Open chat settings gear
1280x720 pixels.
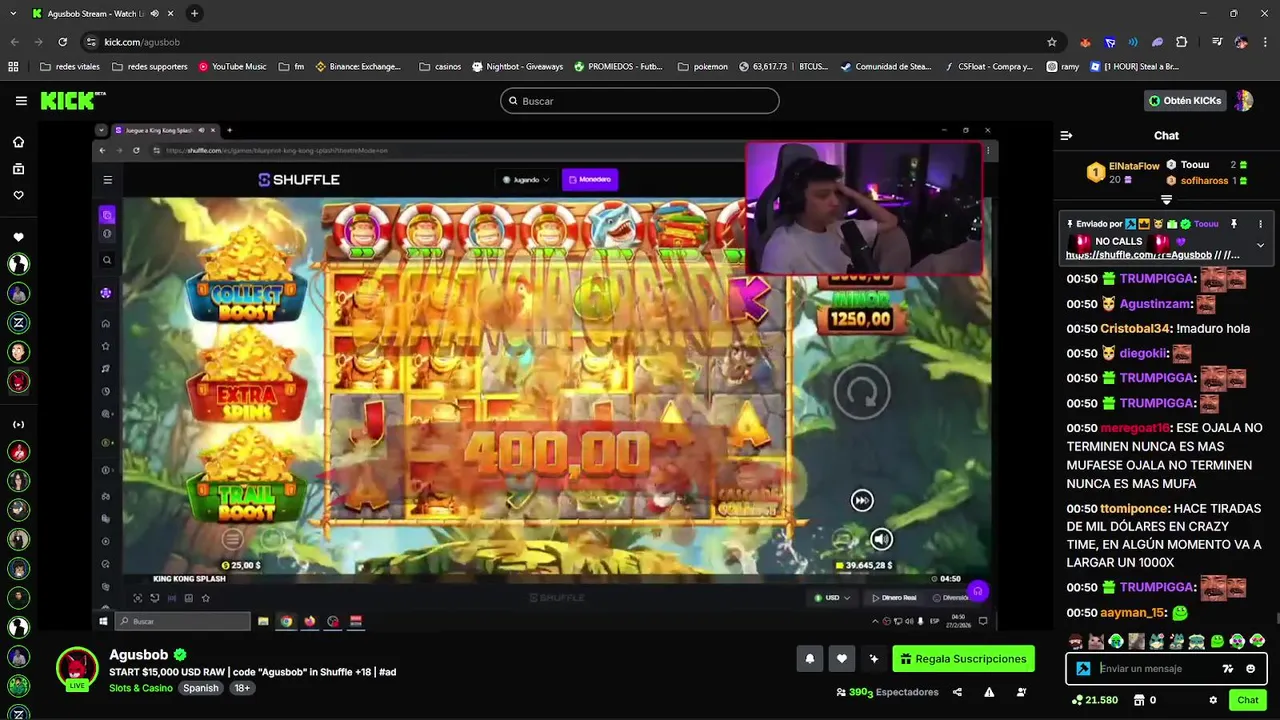click(x=1213, y=700)
